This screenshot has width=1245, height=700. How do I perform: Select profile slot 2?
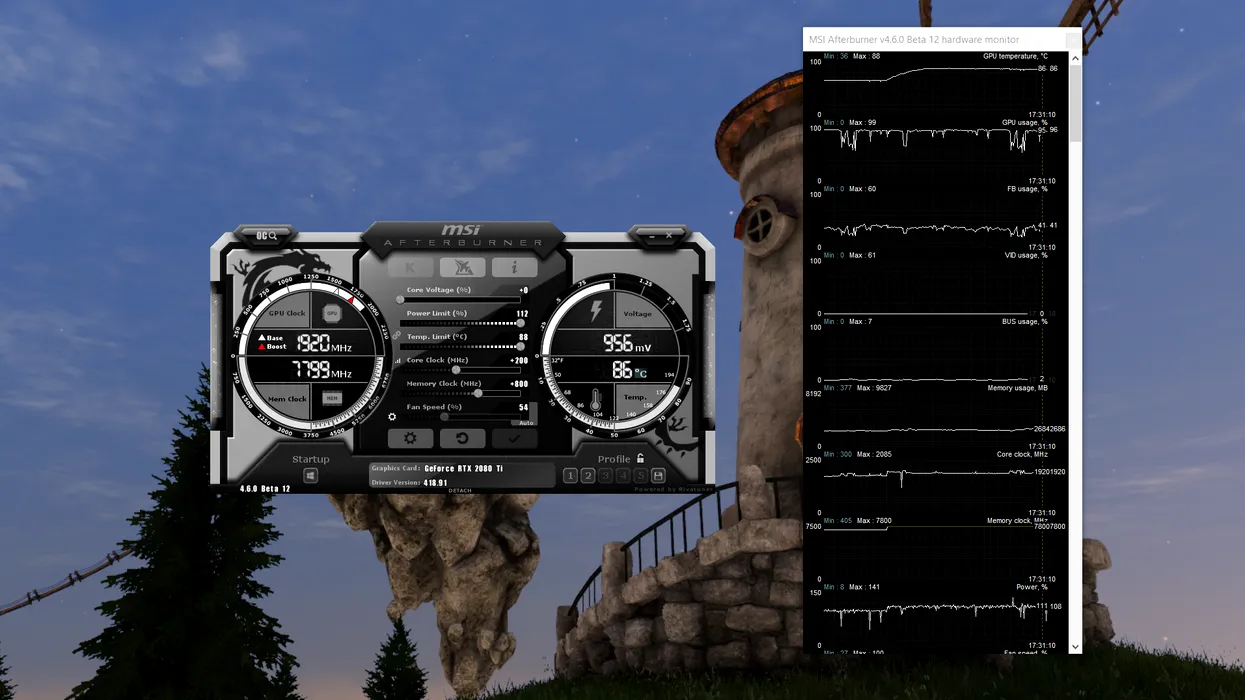(x=588, y=476)
